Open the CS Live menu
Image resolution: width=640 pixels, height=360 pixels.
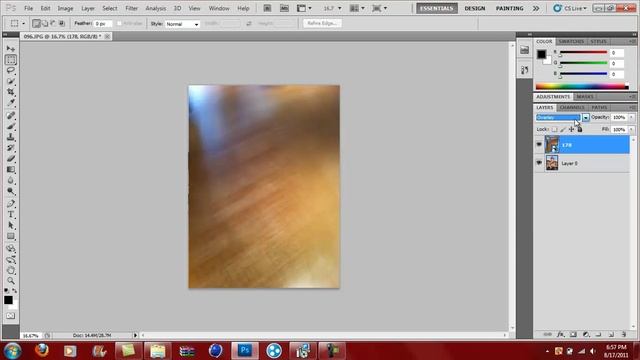pyautogui.click(x=570, y=8)
